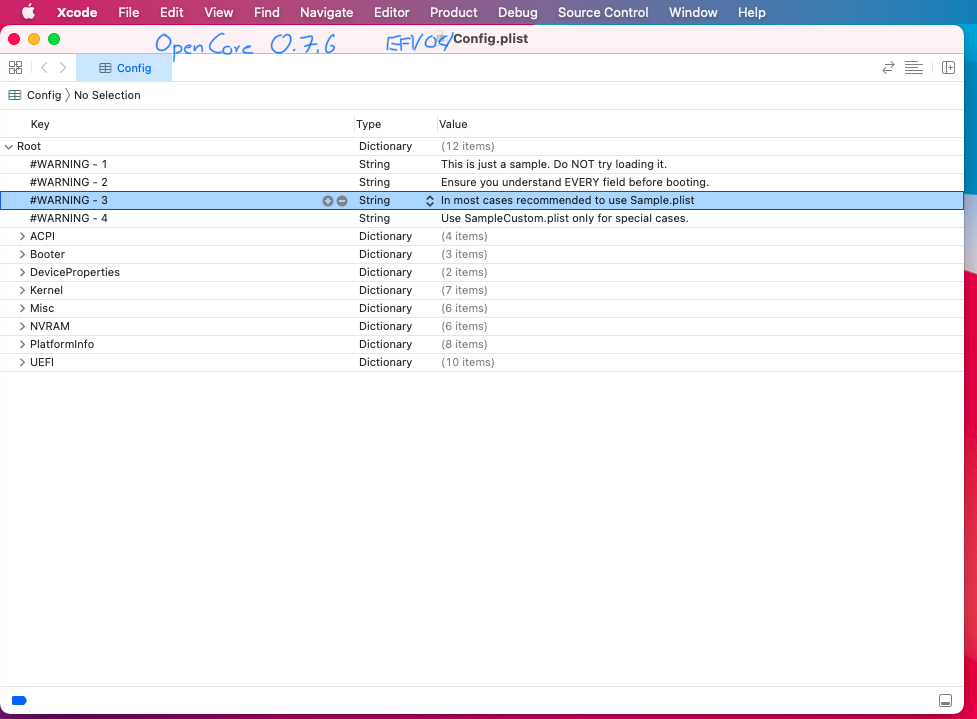Remove the #WARNING - 3 row
The height and width of the screenshot is (719, 977).
click(x=342, y=201)
